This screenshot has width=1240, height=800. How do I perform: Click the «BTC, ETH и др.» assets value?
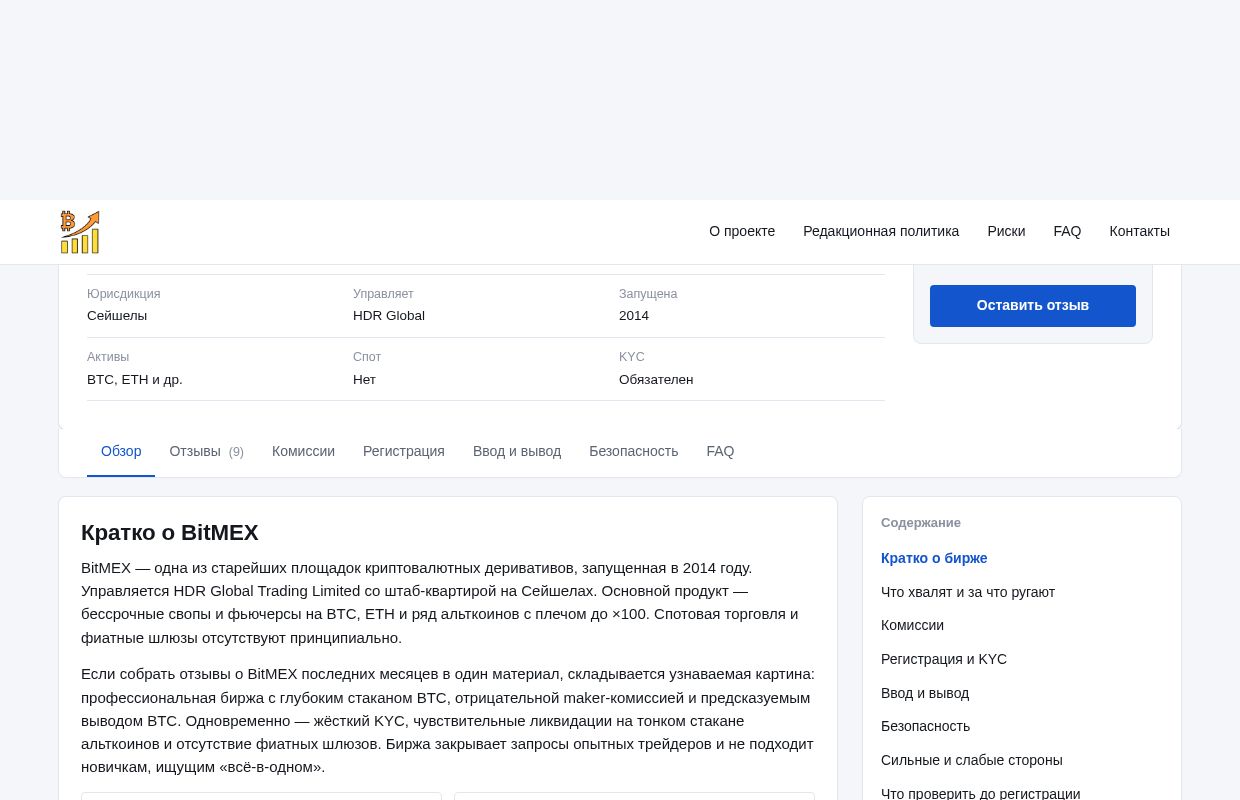[135, 380]
